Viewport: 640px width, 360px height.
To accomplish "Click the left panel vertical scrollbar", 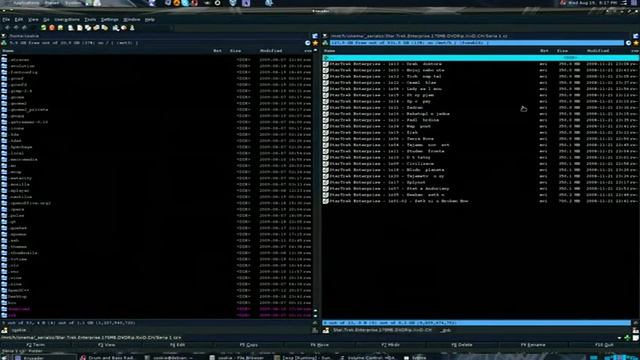I will pyautogui.click(x=316, y=182).
